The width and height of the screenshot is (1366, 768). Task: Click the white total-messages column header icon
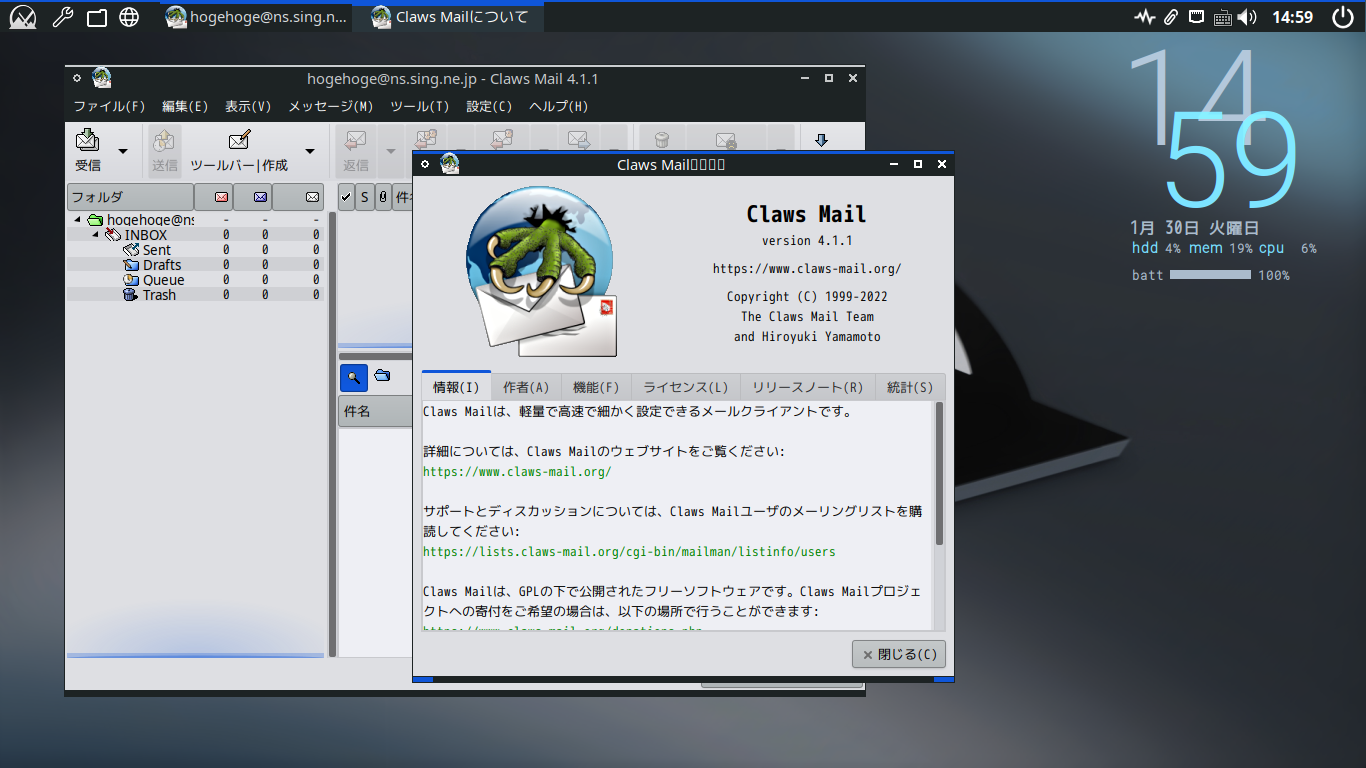point(312,197)
